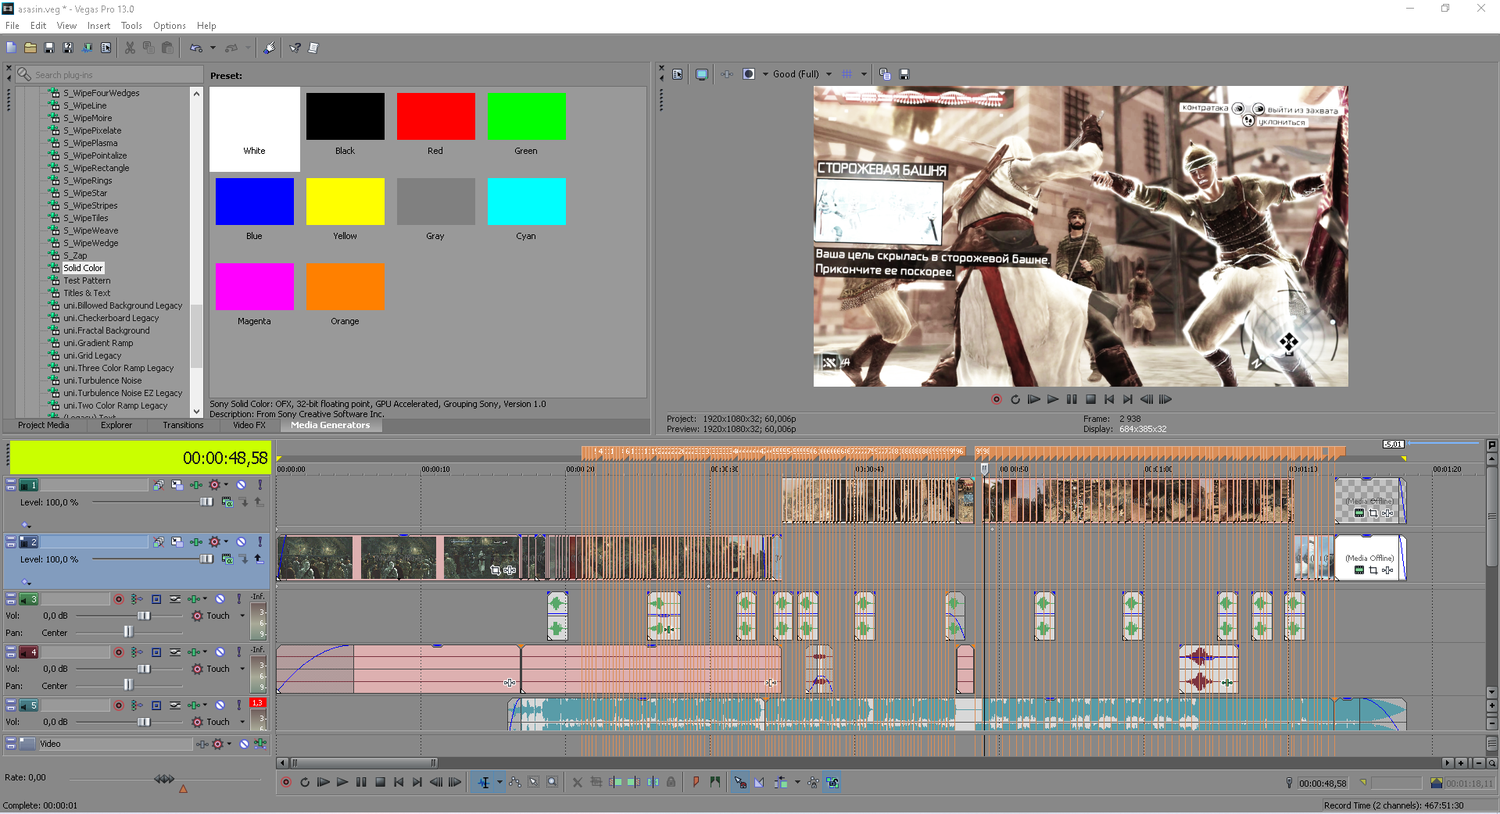Switch to the Explorer tab
This screenshot has height=814, width=1500.
tap(116, 425)
